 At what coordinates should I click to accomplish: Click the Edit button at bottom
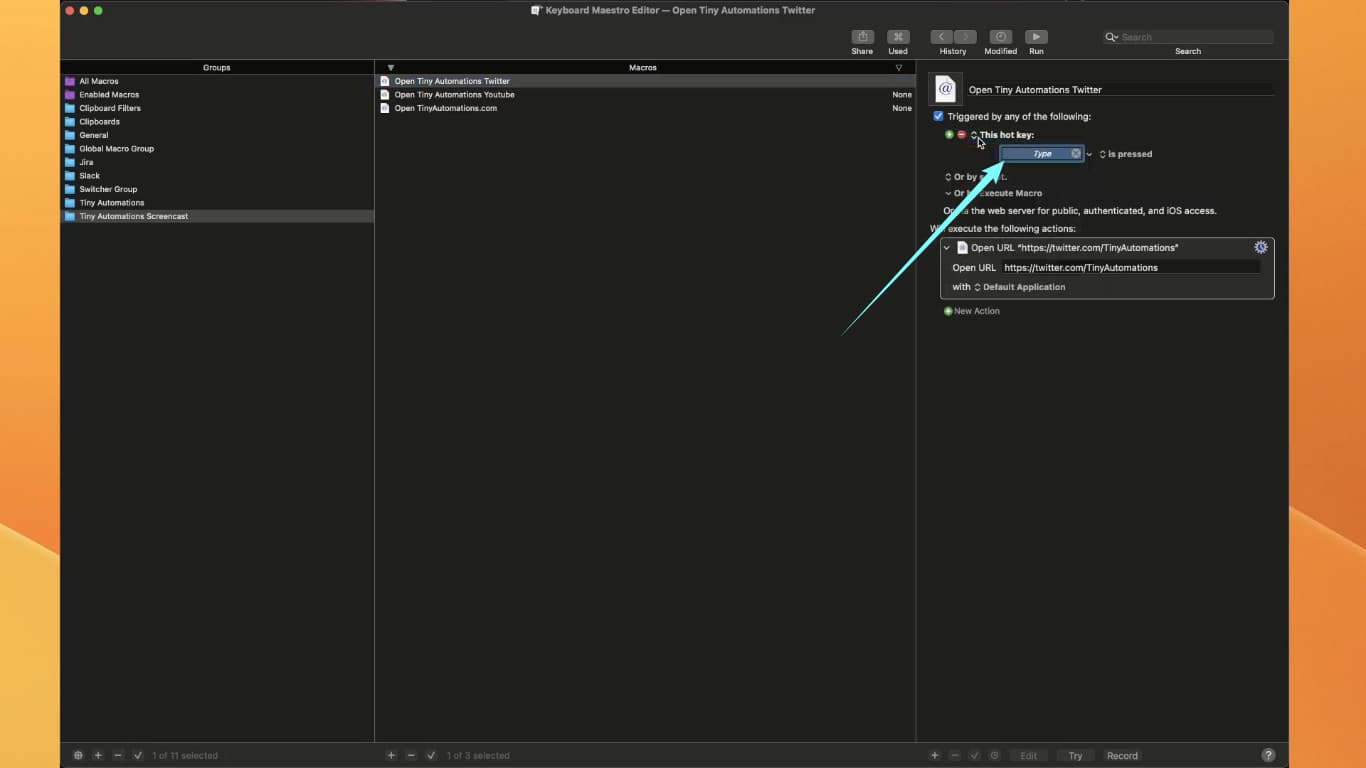tap(1028, 756)
